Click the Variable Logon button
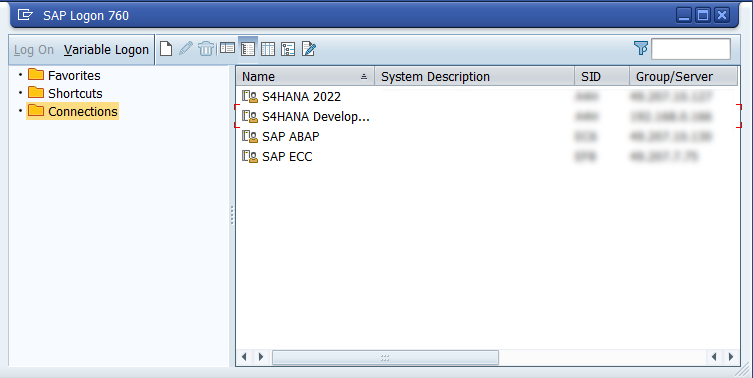This screenshot has height=378, width=753. point(106,50)
